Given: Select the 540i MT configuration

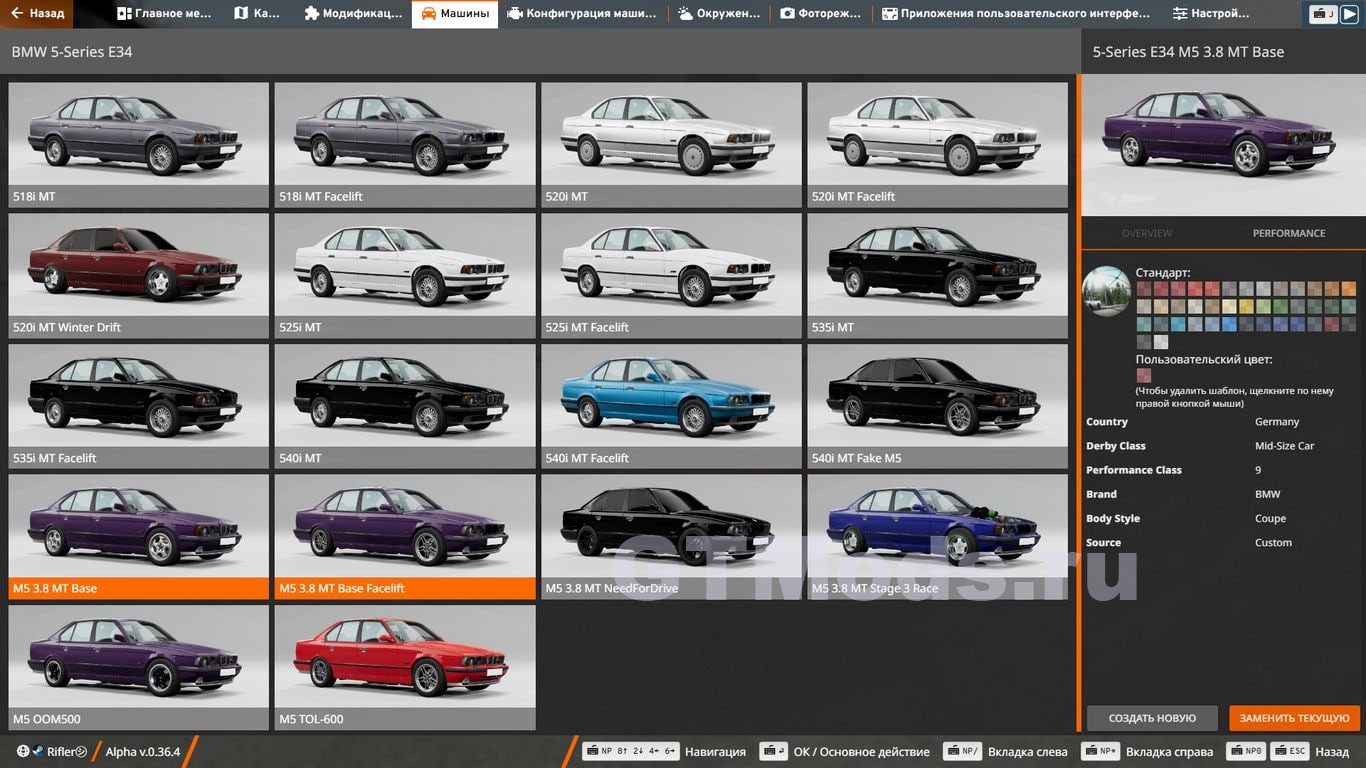Looking at the screenshot, I should point(405,406).
